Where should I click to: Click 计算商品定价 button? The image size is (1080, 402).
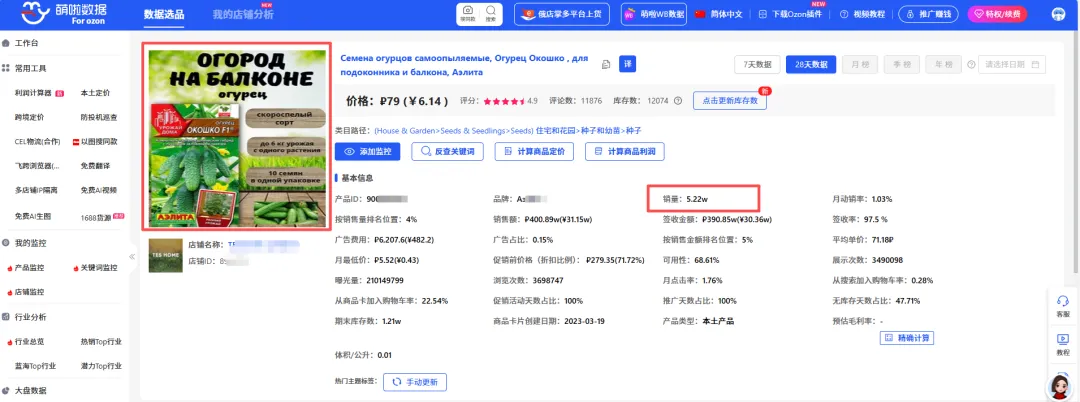point(534,151)
